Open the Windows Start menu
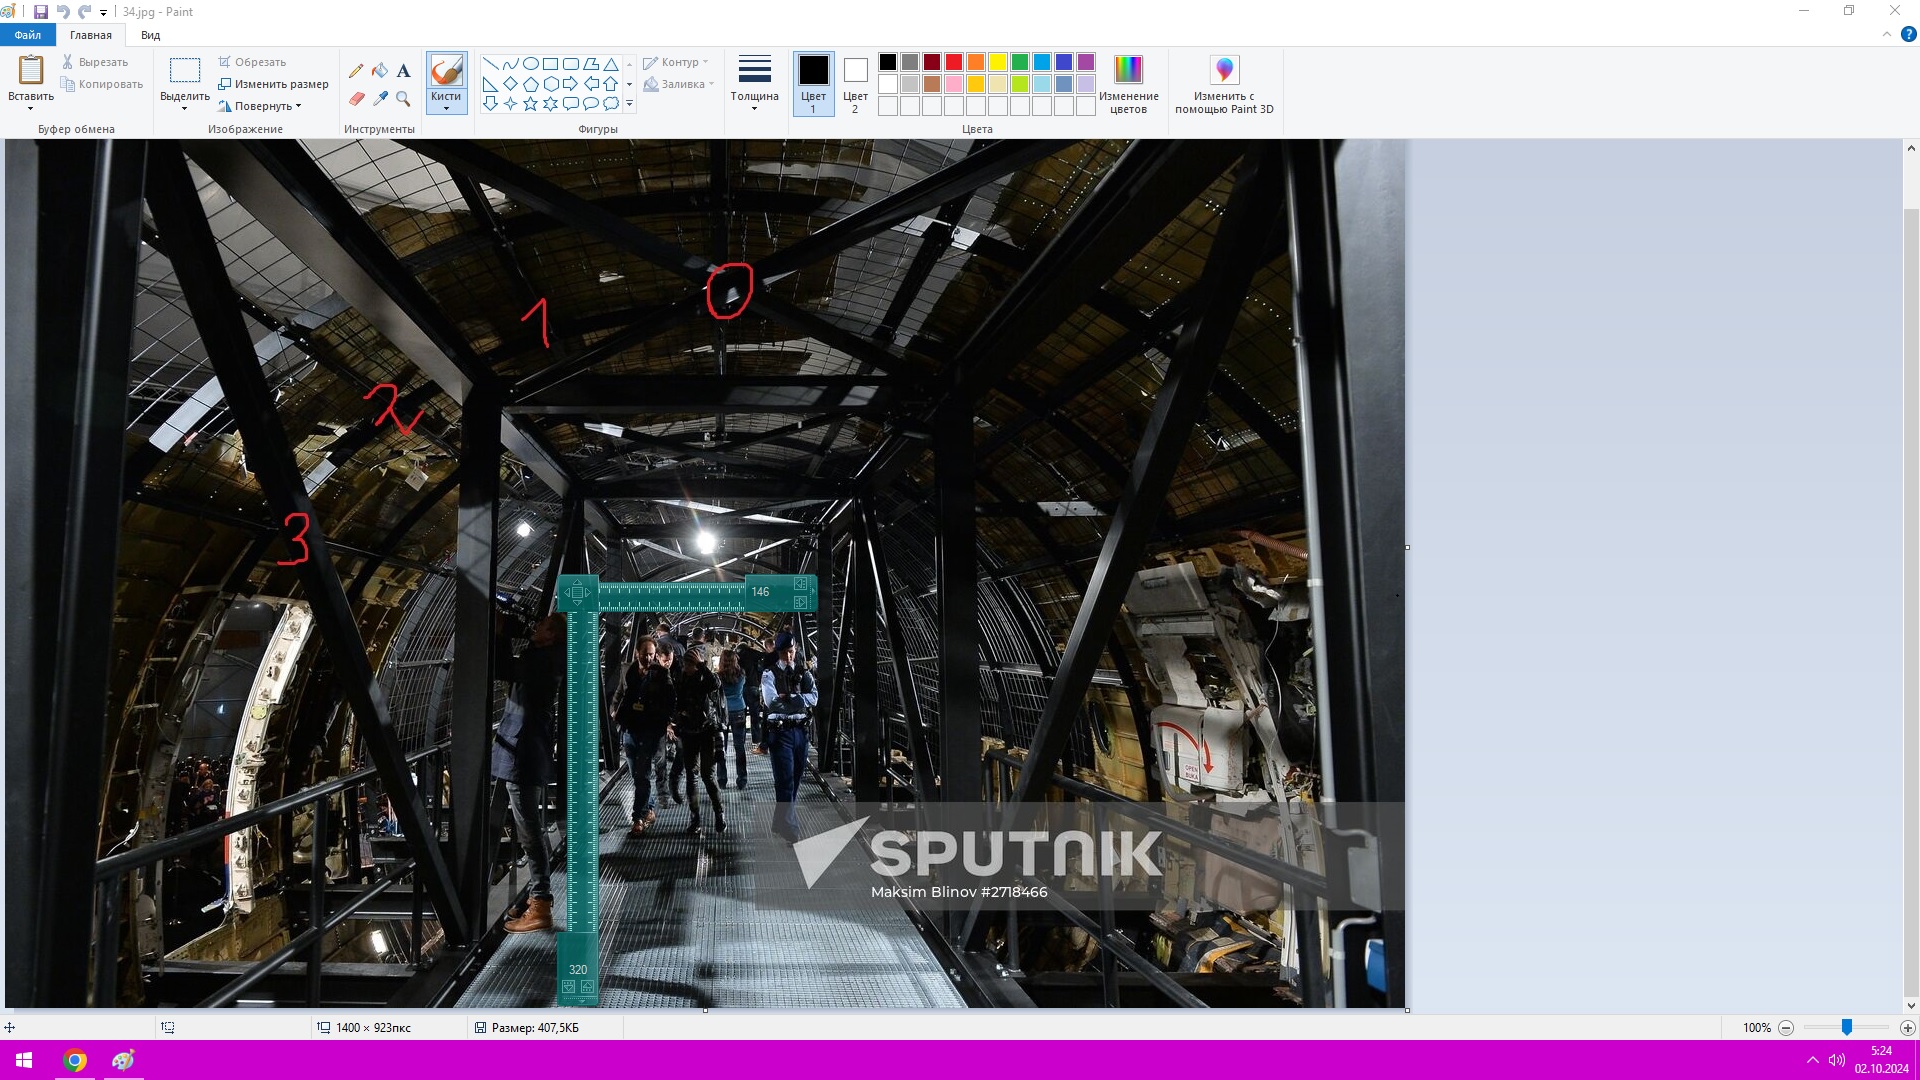The image size is (1920, 1080). (x=24, y=1060)
